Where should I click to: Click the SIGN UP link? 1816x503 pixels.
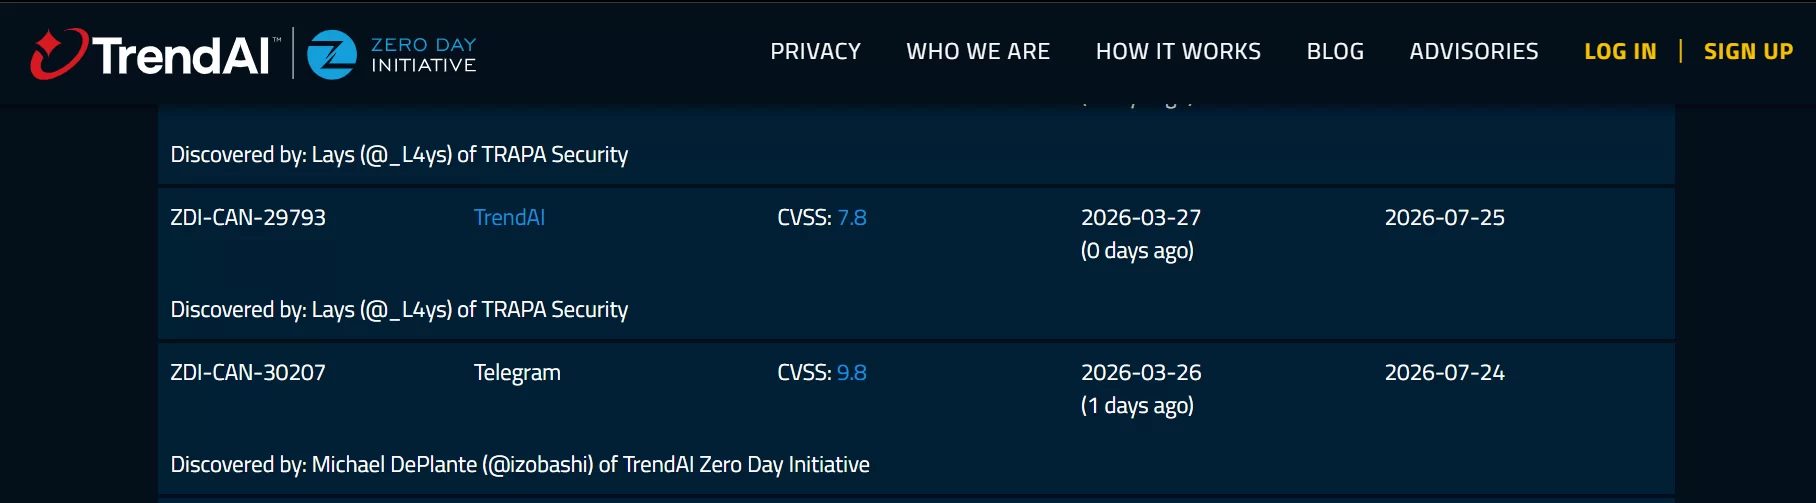coord(1748,51)
